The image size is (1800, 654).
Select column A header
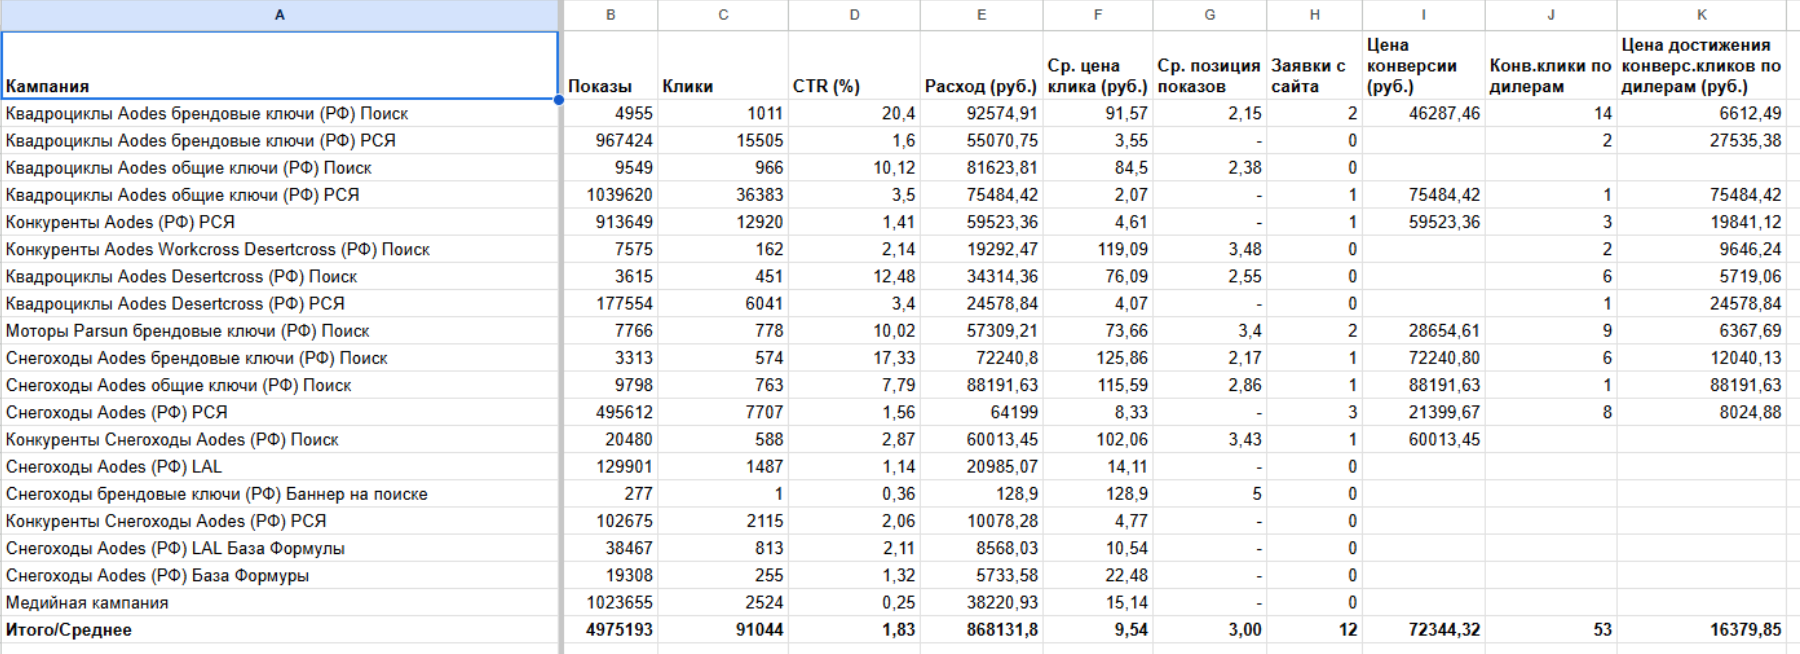coord(280,15)
